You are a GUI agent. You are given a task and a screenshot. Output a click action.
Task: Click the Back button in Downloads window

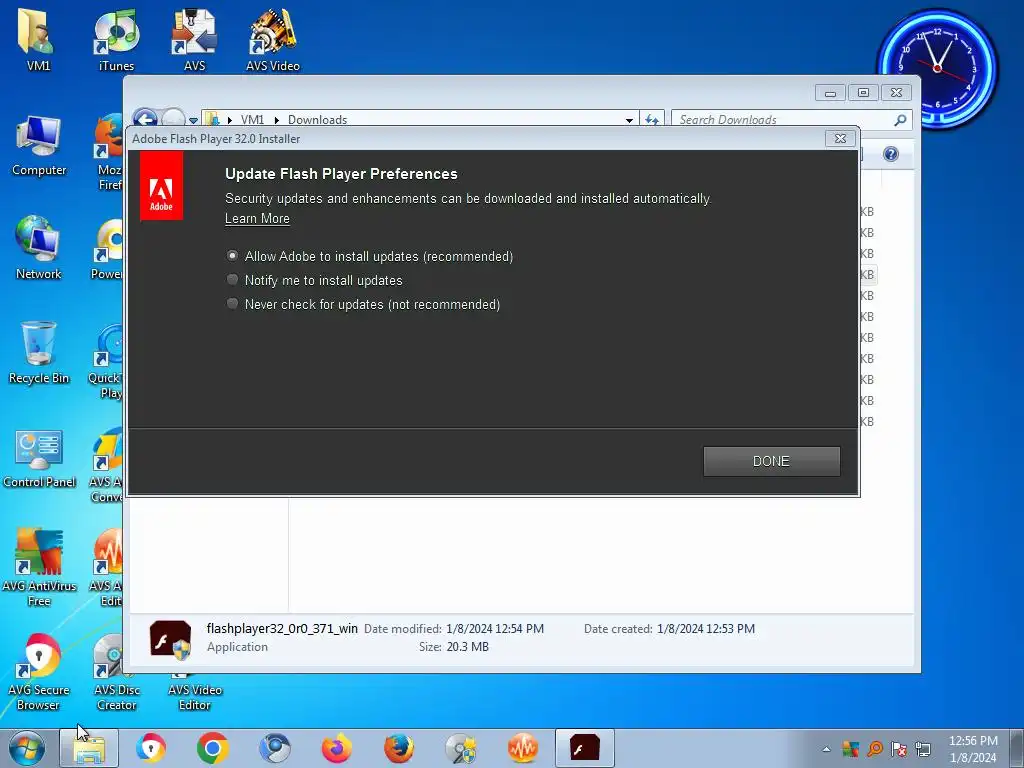point(145,119)
